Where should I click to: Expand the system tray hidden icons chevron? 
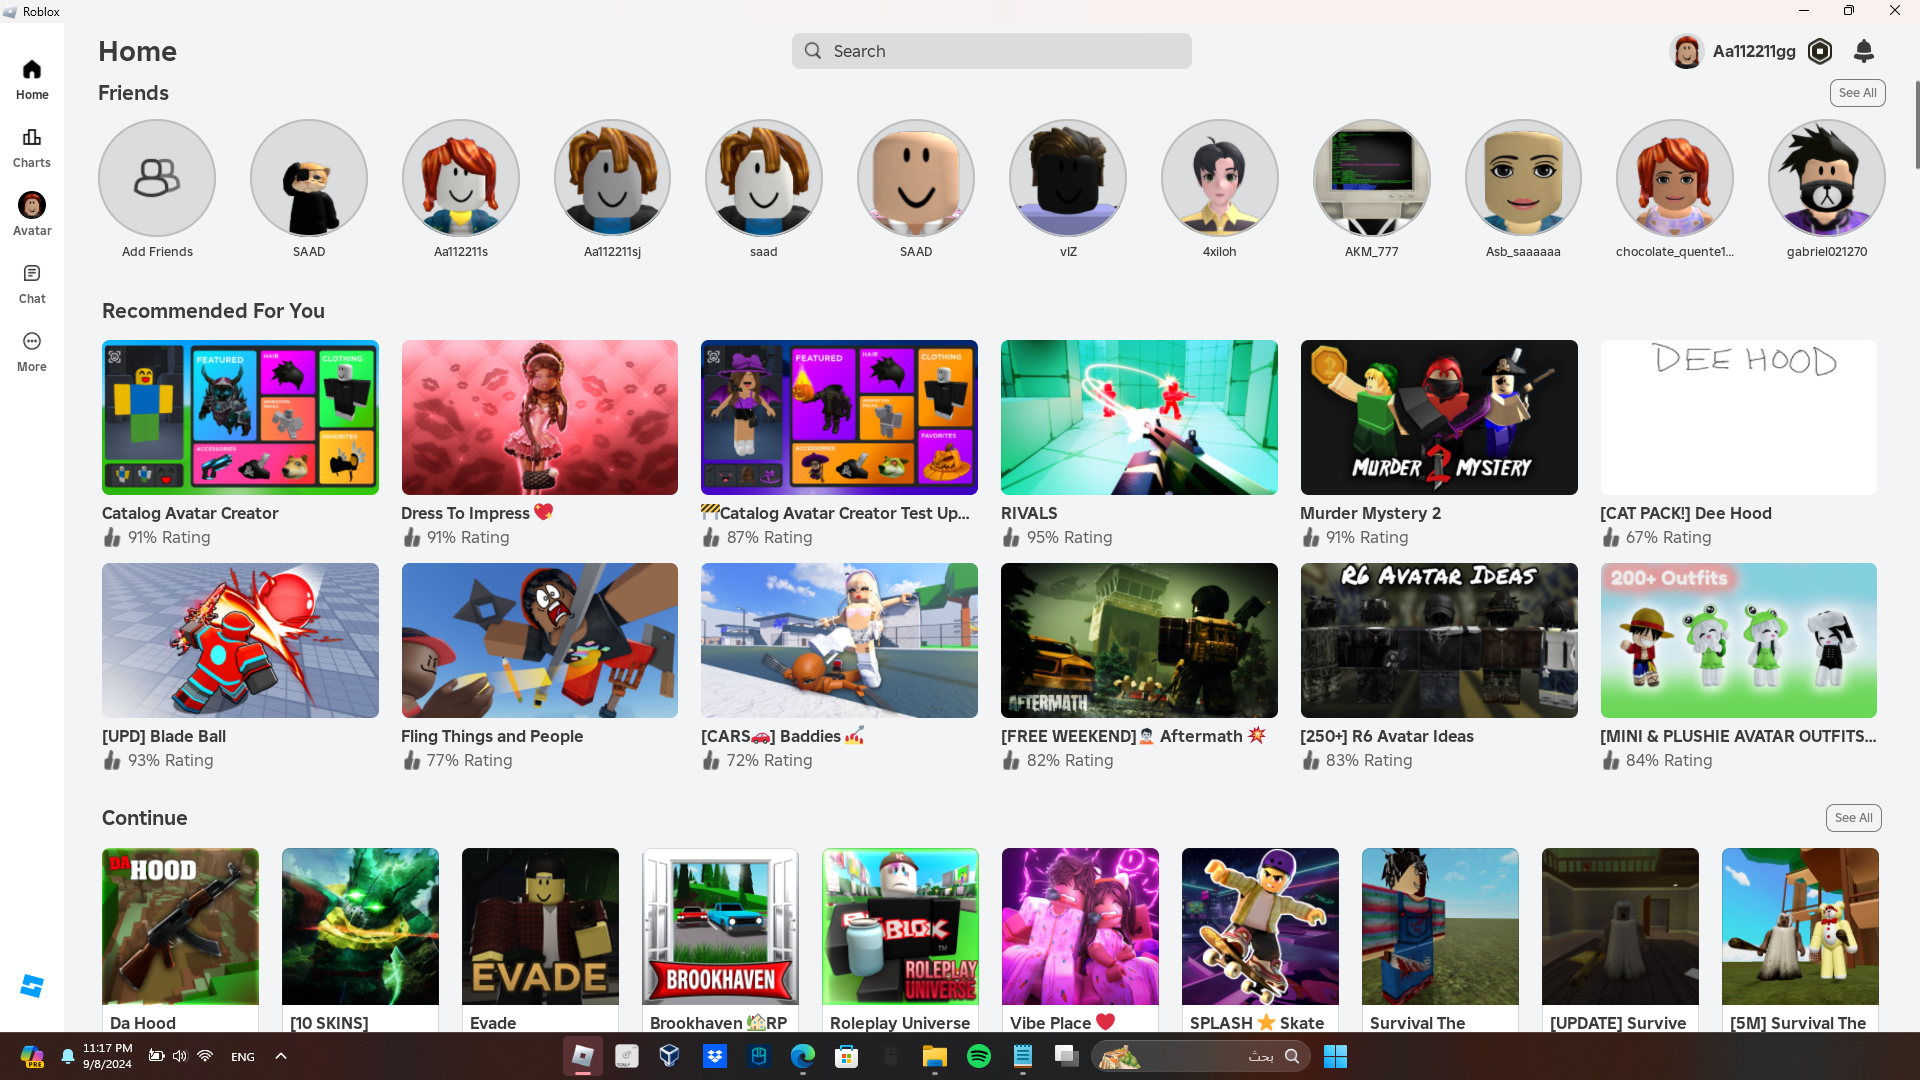pyautogui.click(x=281, y=1056)
